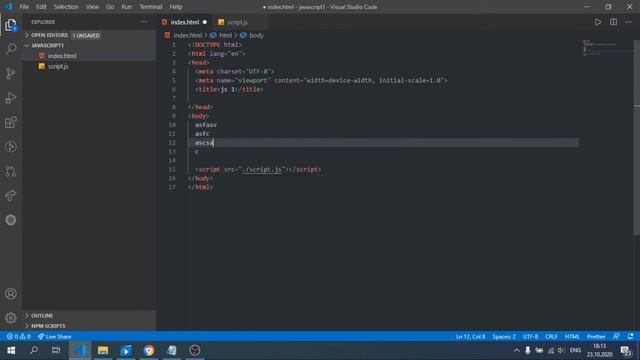640x360 pixels.
Task: Open the Explorer view in activity bar
Action: click(11, 25)
